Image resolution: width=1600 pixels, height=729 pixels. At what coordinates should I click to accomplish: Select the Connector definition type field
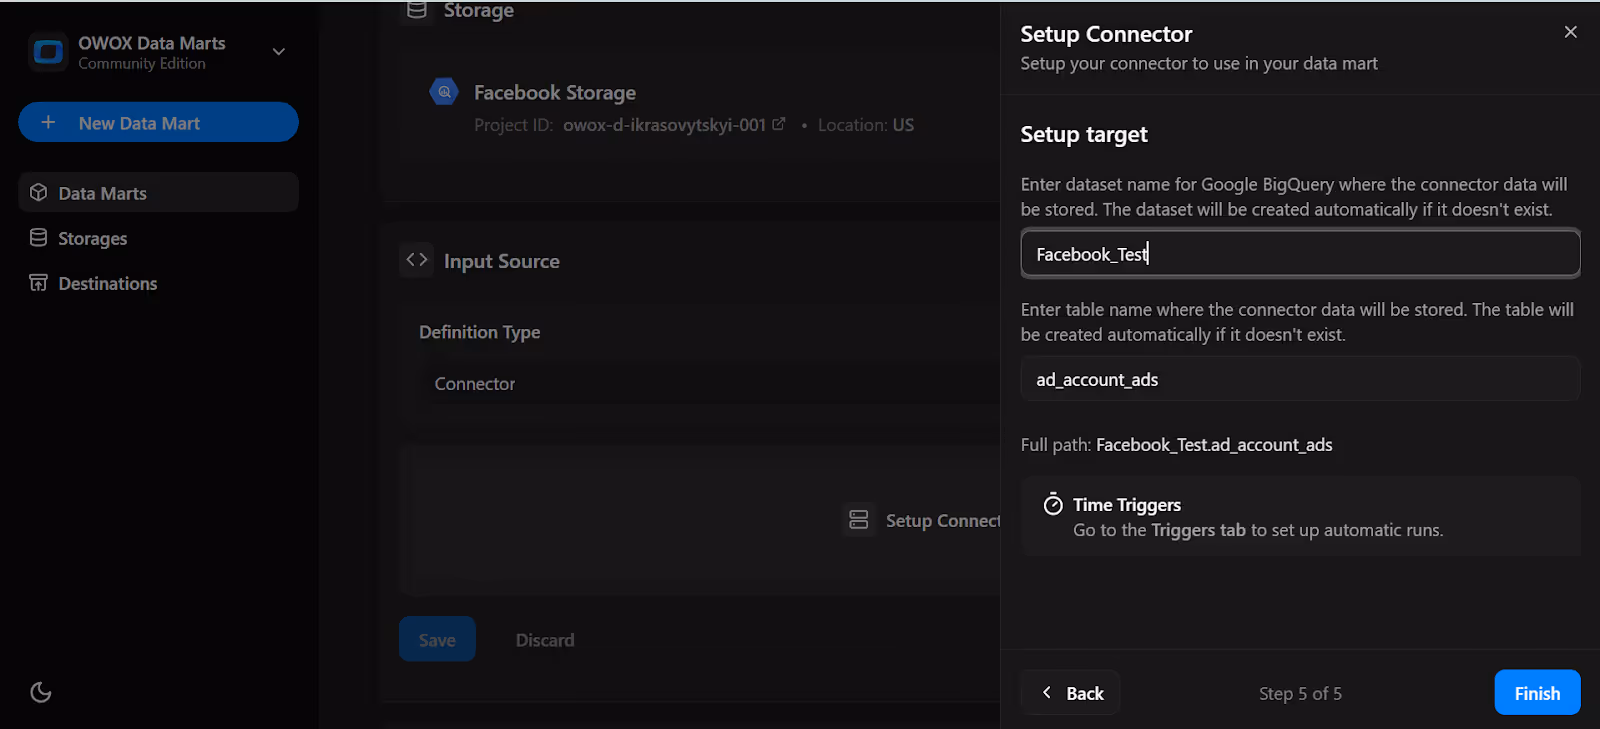pos(707,383)
